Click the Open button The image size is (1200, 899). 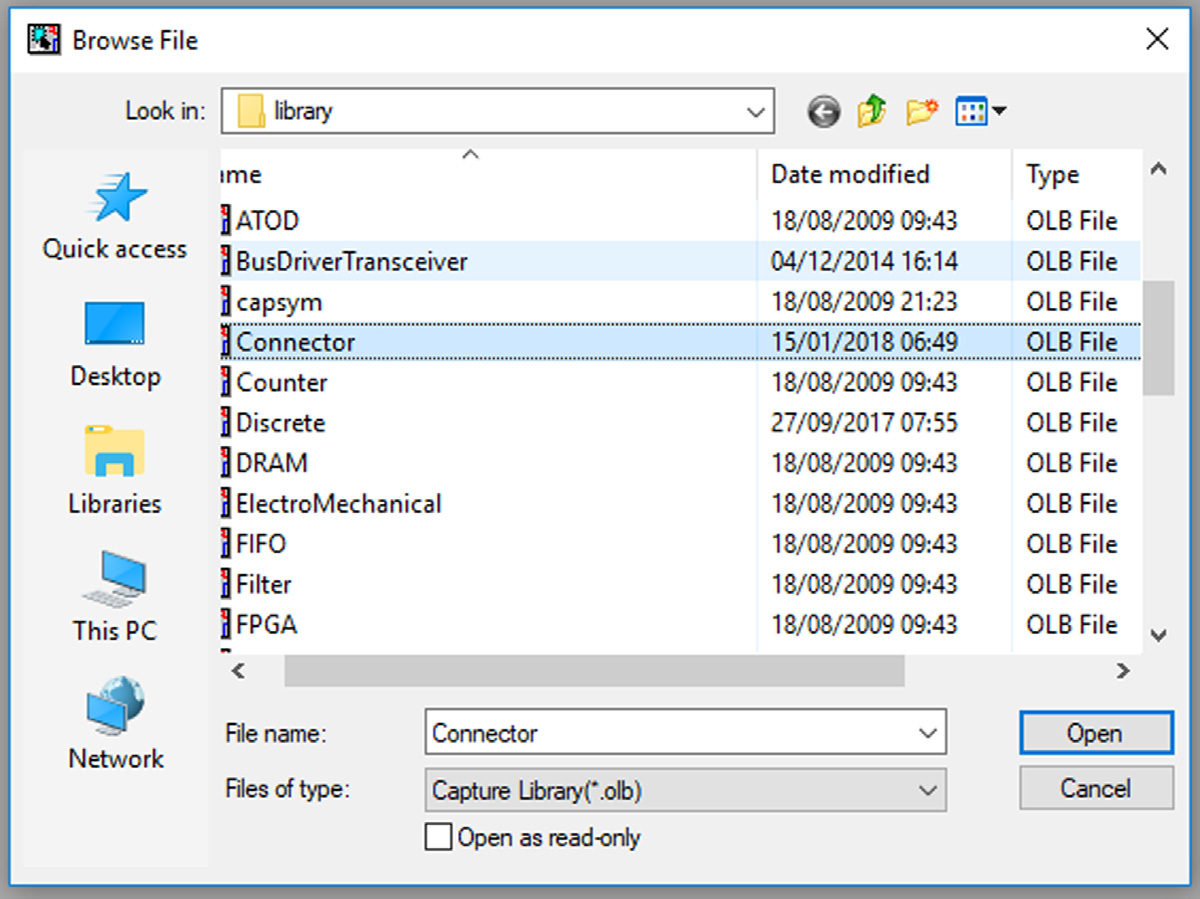click(1095, 733)
